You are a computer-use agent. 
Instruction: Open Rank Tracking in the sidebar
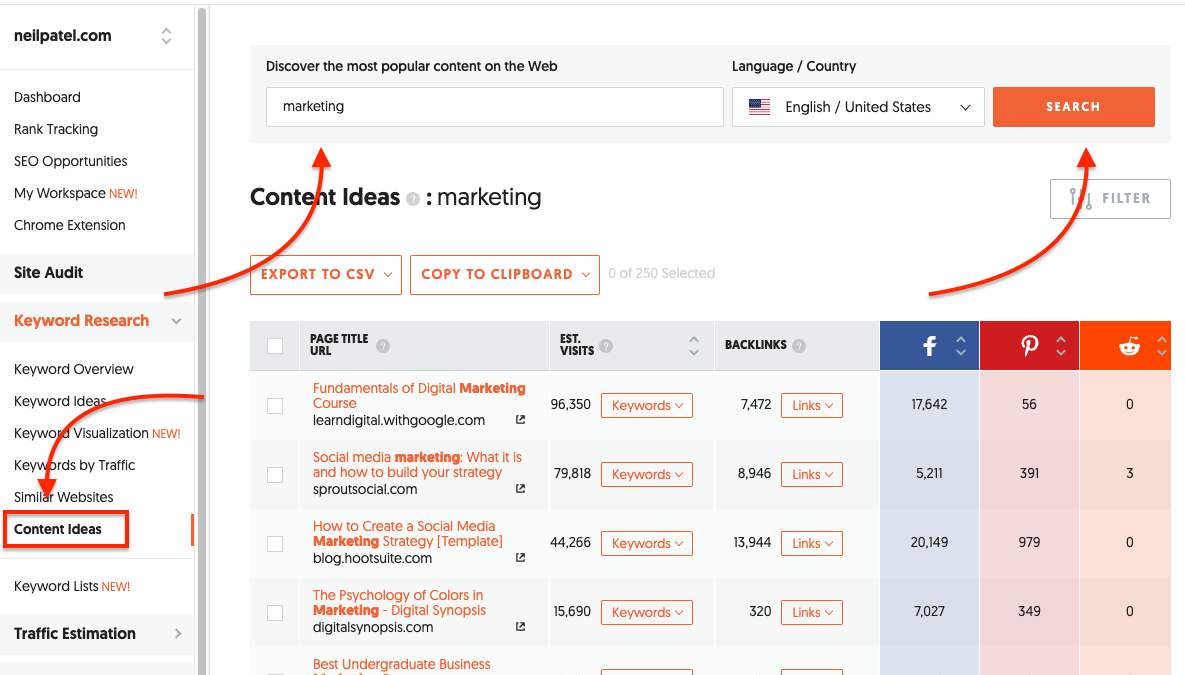pyautogui.click(x=56, y=129)
